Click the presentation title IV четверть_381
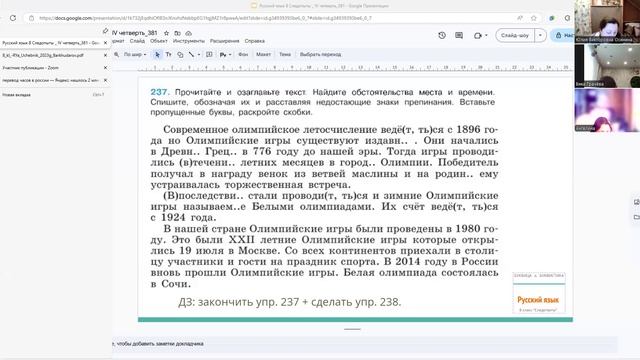This screenshot has height=360, width=640. (x=135, y=33)
